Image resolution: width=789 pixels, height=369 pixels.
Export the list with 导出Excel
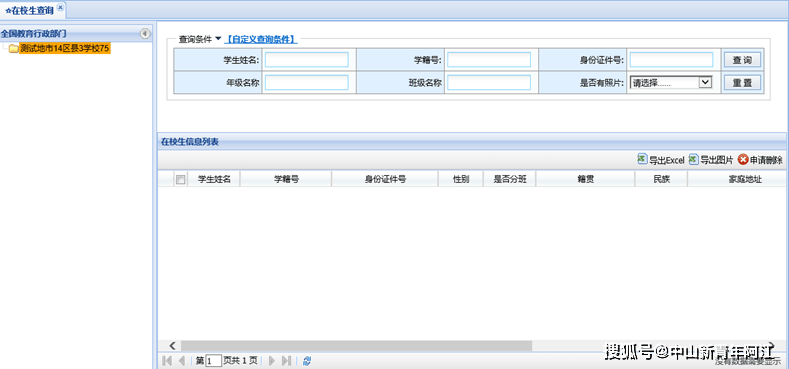click(x=661, y=160)
